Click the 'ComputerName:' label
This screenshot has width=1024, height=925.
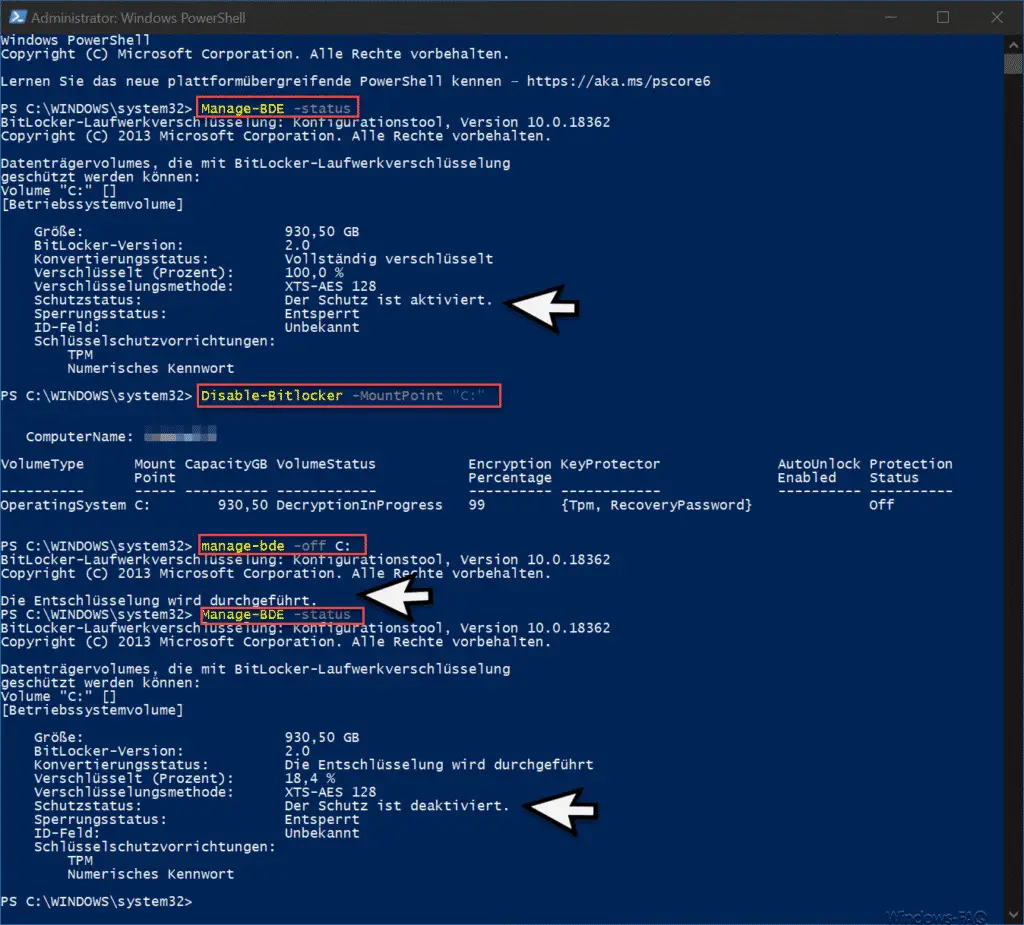click(x=80, y=436)
